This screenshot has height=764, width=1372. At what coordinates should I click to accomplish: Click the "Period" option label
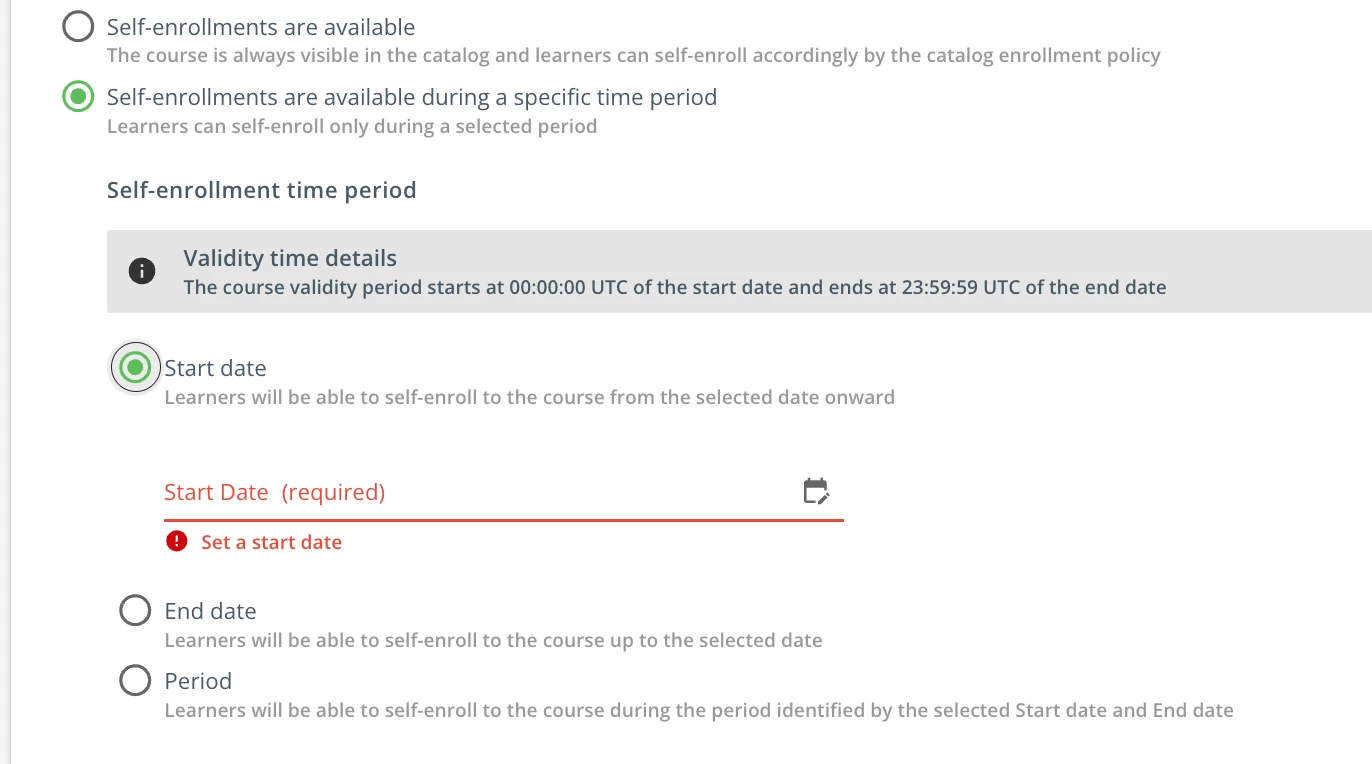(x=198, y=681)
